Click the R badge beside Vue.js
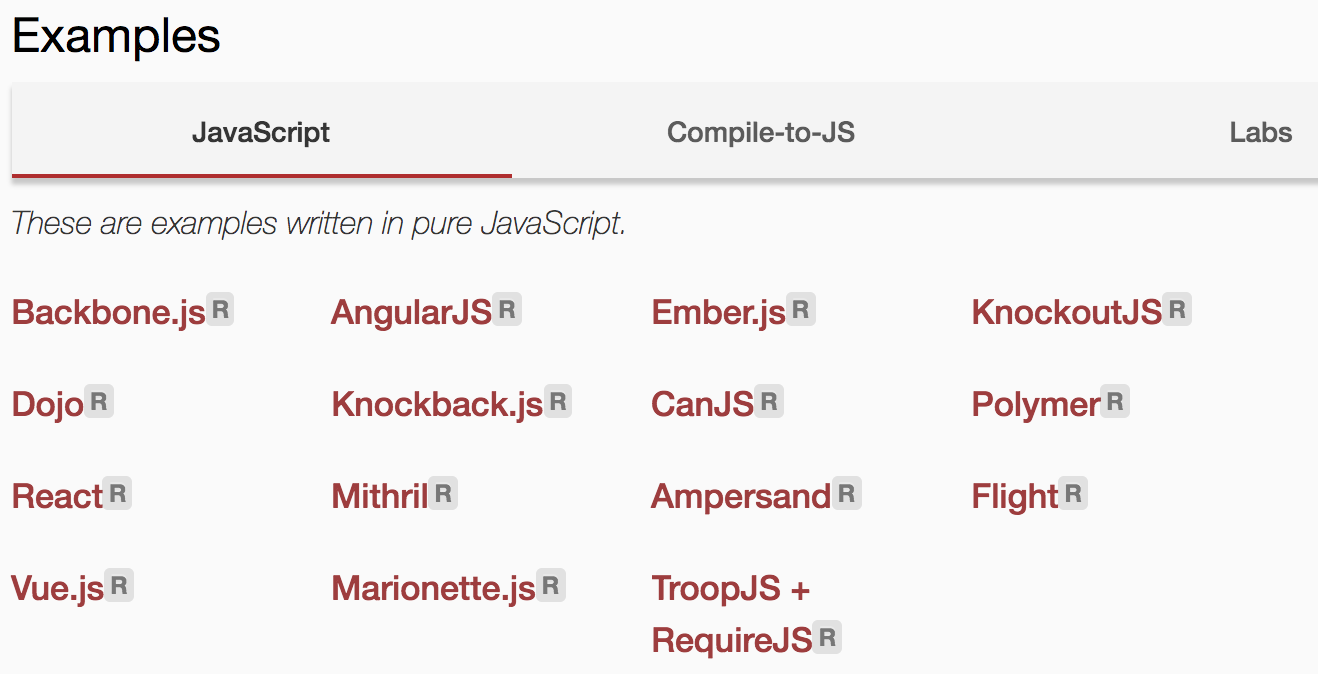Screen dimensions: 1318x674 tap(119, 585)
